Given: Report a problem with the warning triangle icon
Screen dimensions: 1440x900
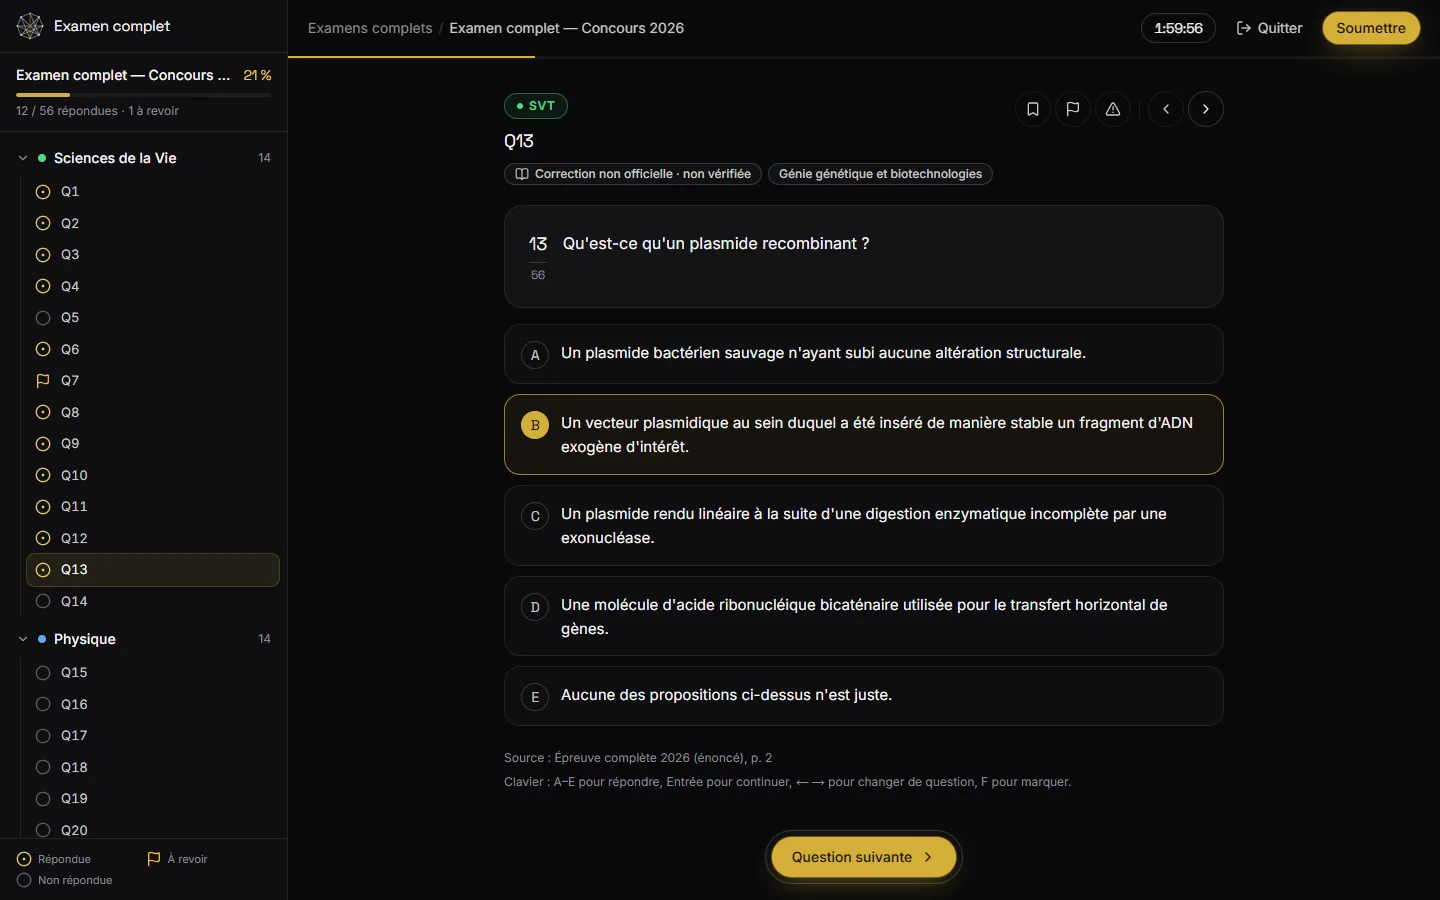Looking at the screenshot, I should pyautogui.click(x=1113, y=109).
